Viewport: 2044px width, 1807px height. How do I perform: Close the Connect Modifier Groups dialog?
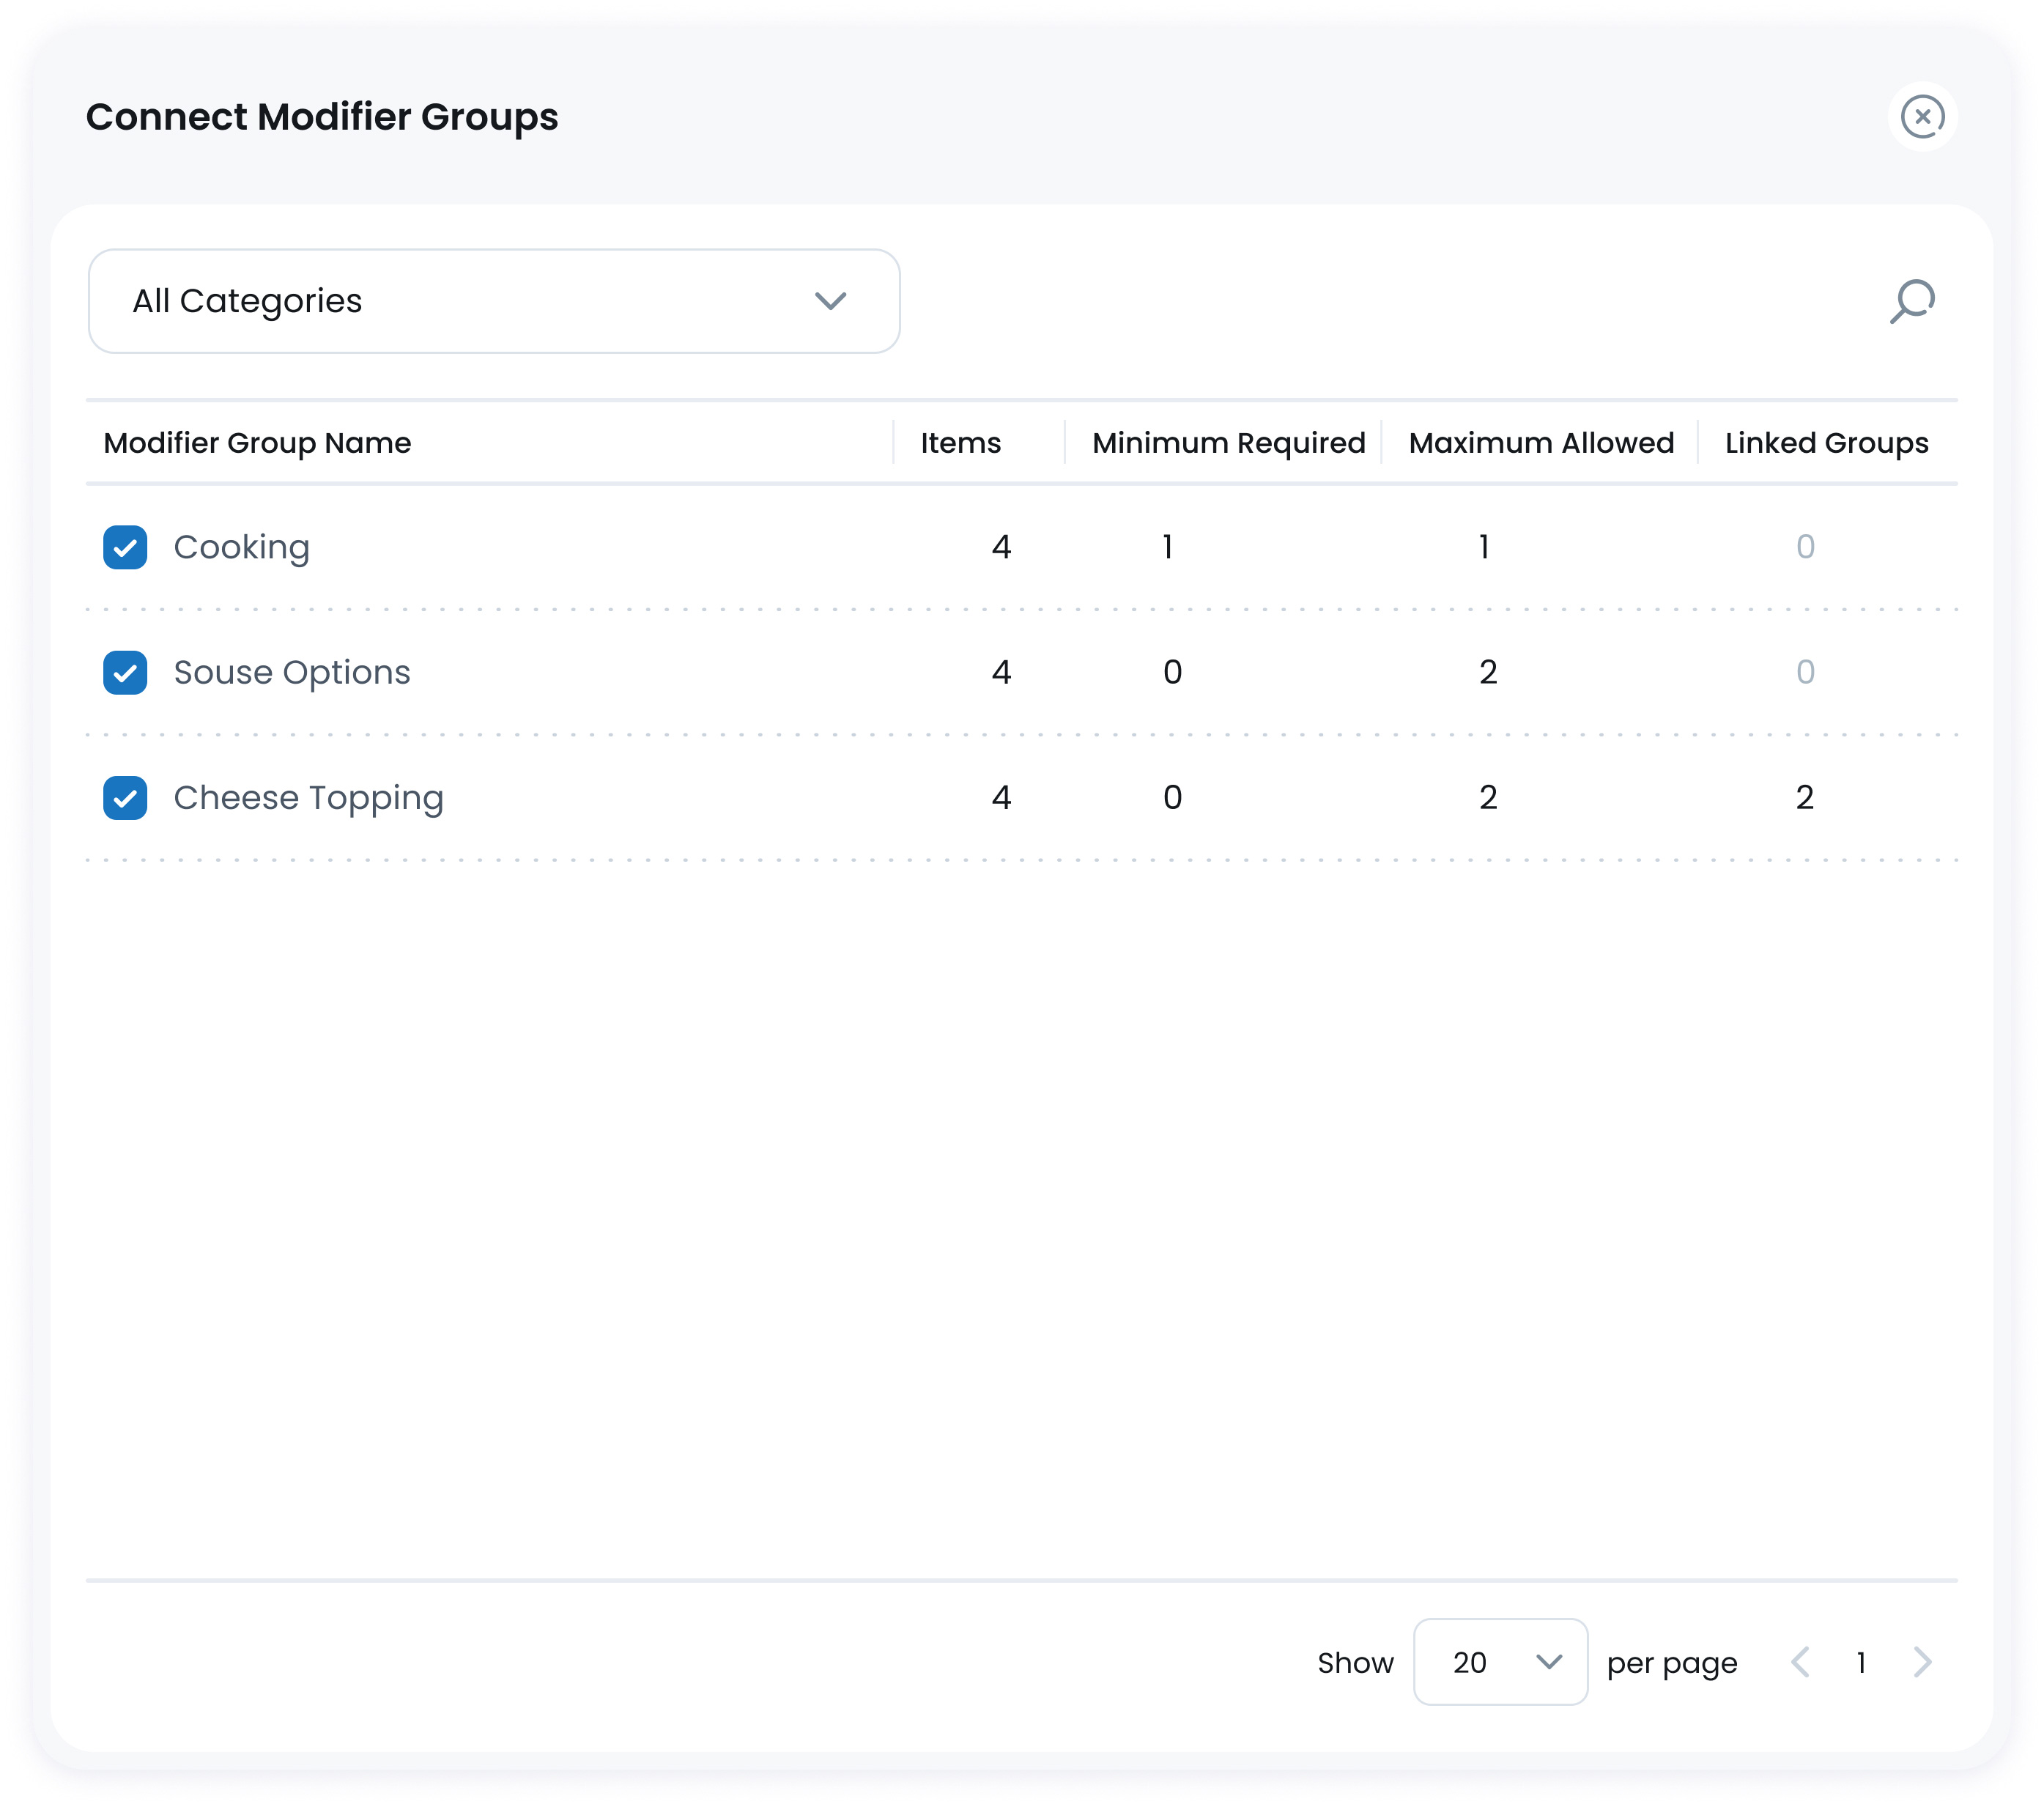point(1923,116)
